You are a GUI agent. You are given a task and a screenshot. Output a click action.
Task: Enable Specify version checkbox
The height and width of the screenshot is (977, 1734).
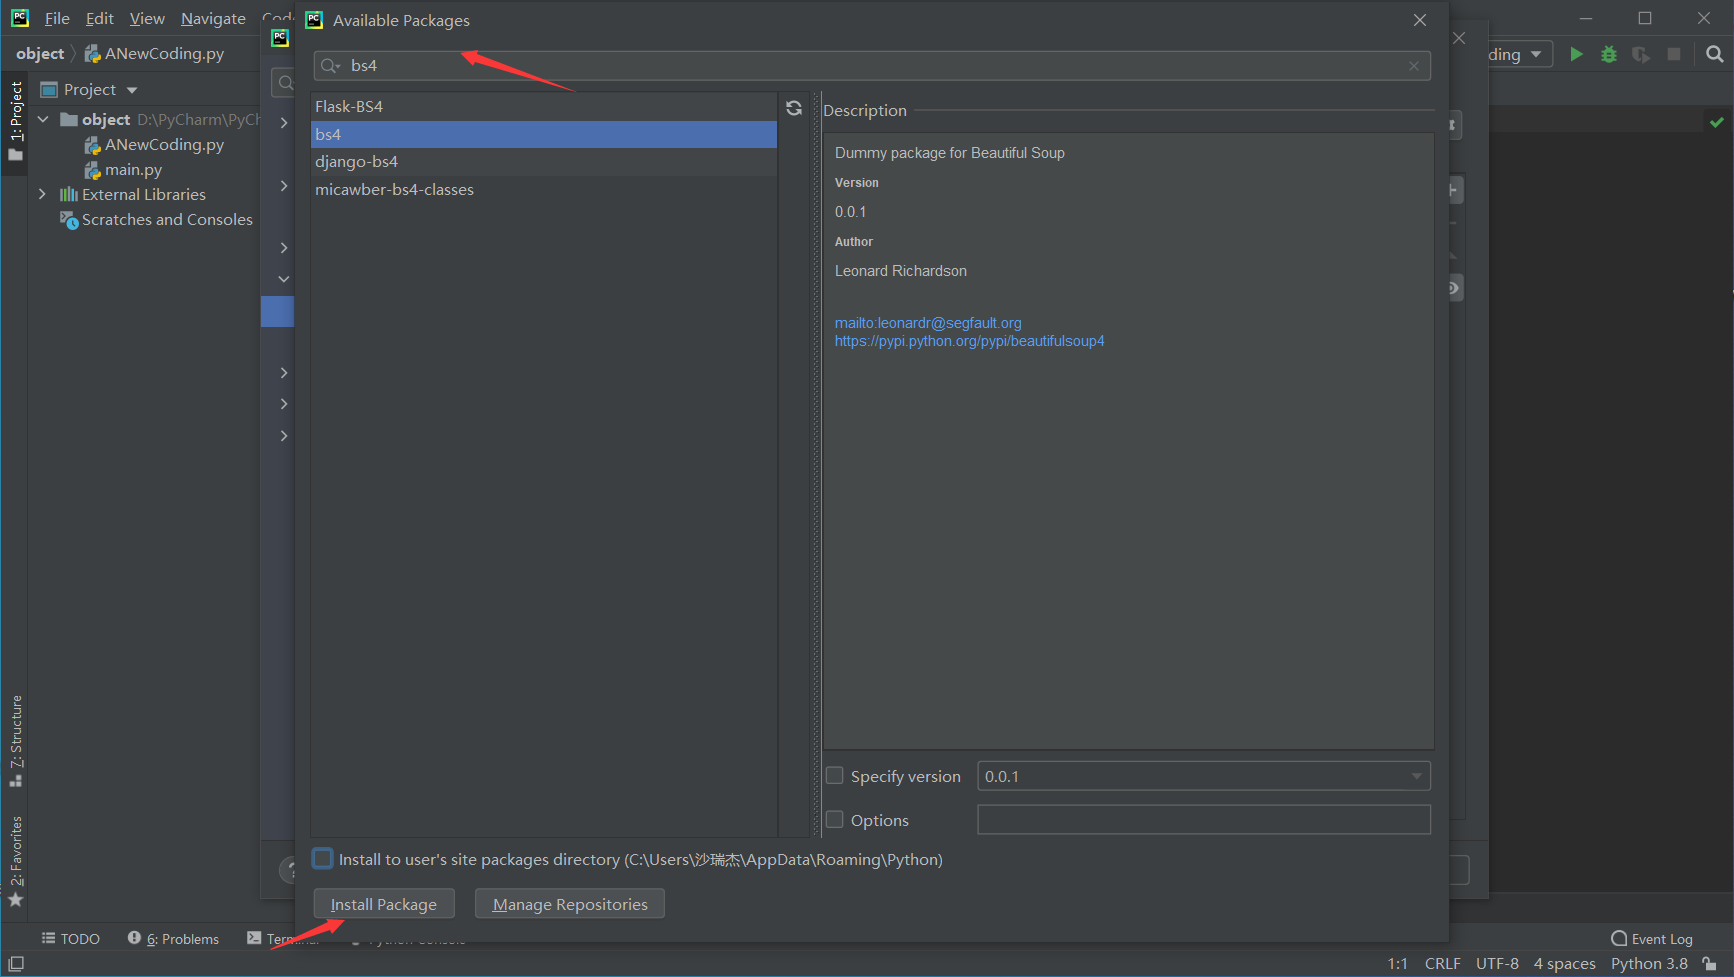tap(835, 776)
